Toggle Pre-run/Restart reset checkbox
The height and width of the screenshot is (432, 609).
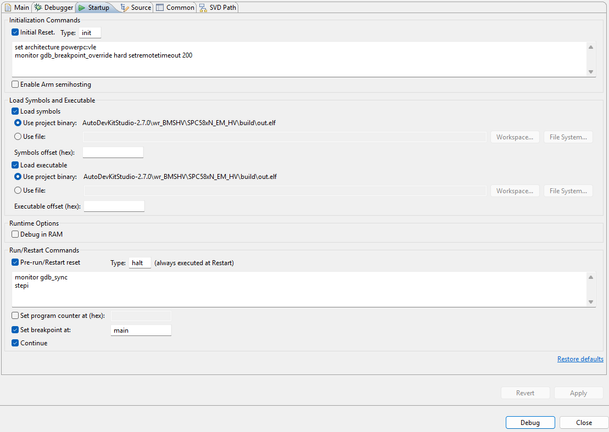15,263
